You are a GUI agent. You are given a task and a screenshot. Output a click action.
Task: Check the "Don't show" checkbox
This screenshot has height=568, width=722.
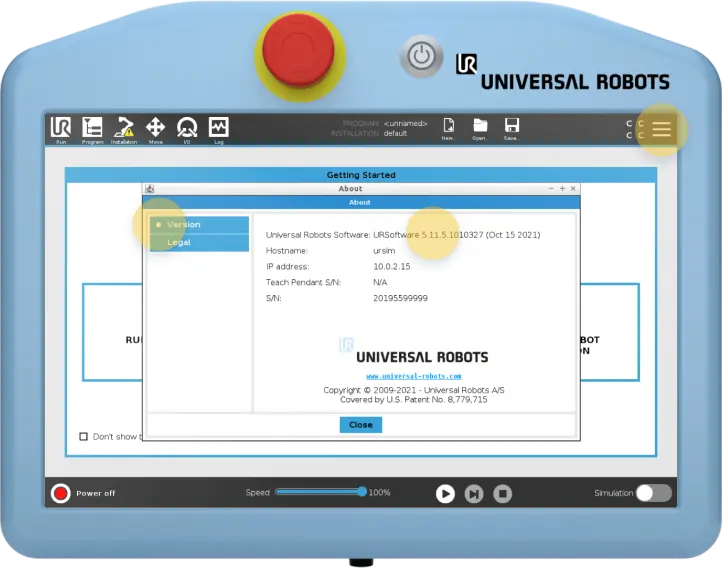84,436
